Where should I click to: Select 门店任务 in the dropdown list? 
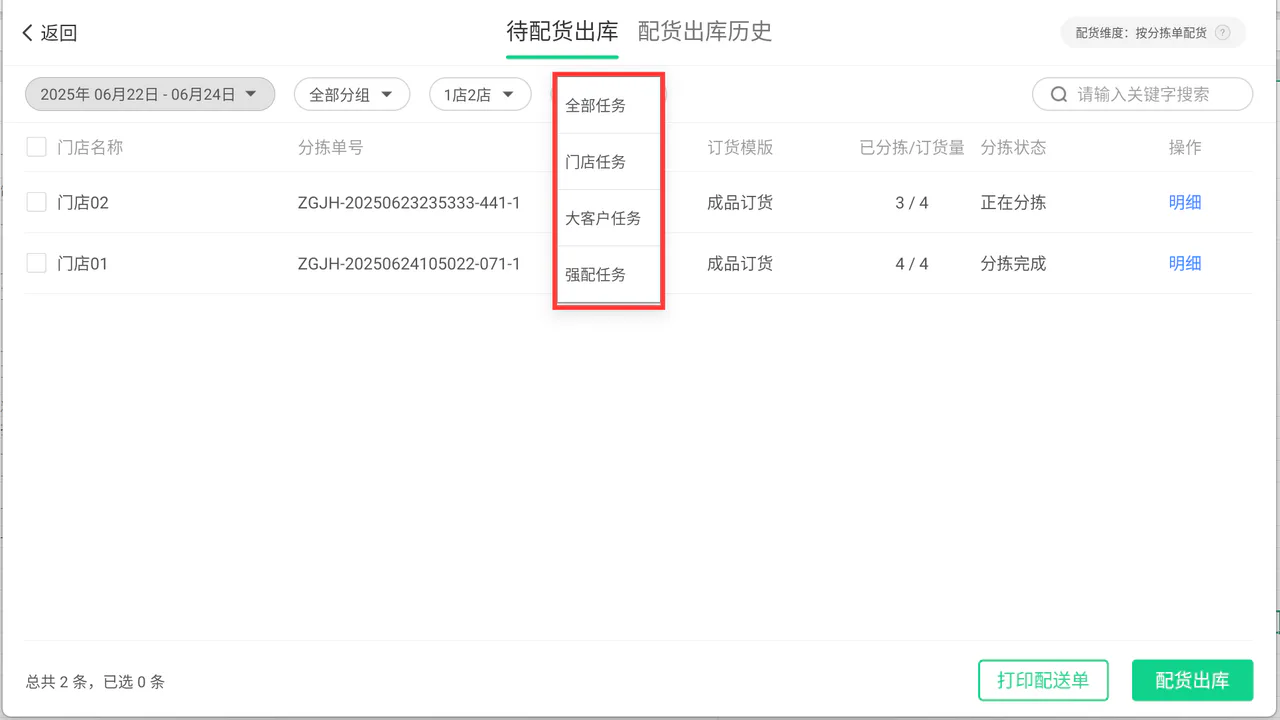pyautogui.click(x=608, y=162)
